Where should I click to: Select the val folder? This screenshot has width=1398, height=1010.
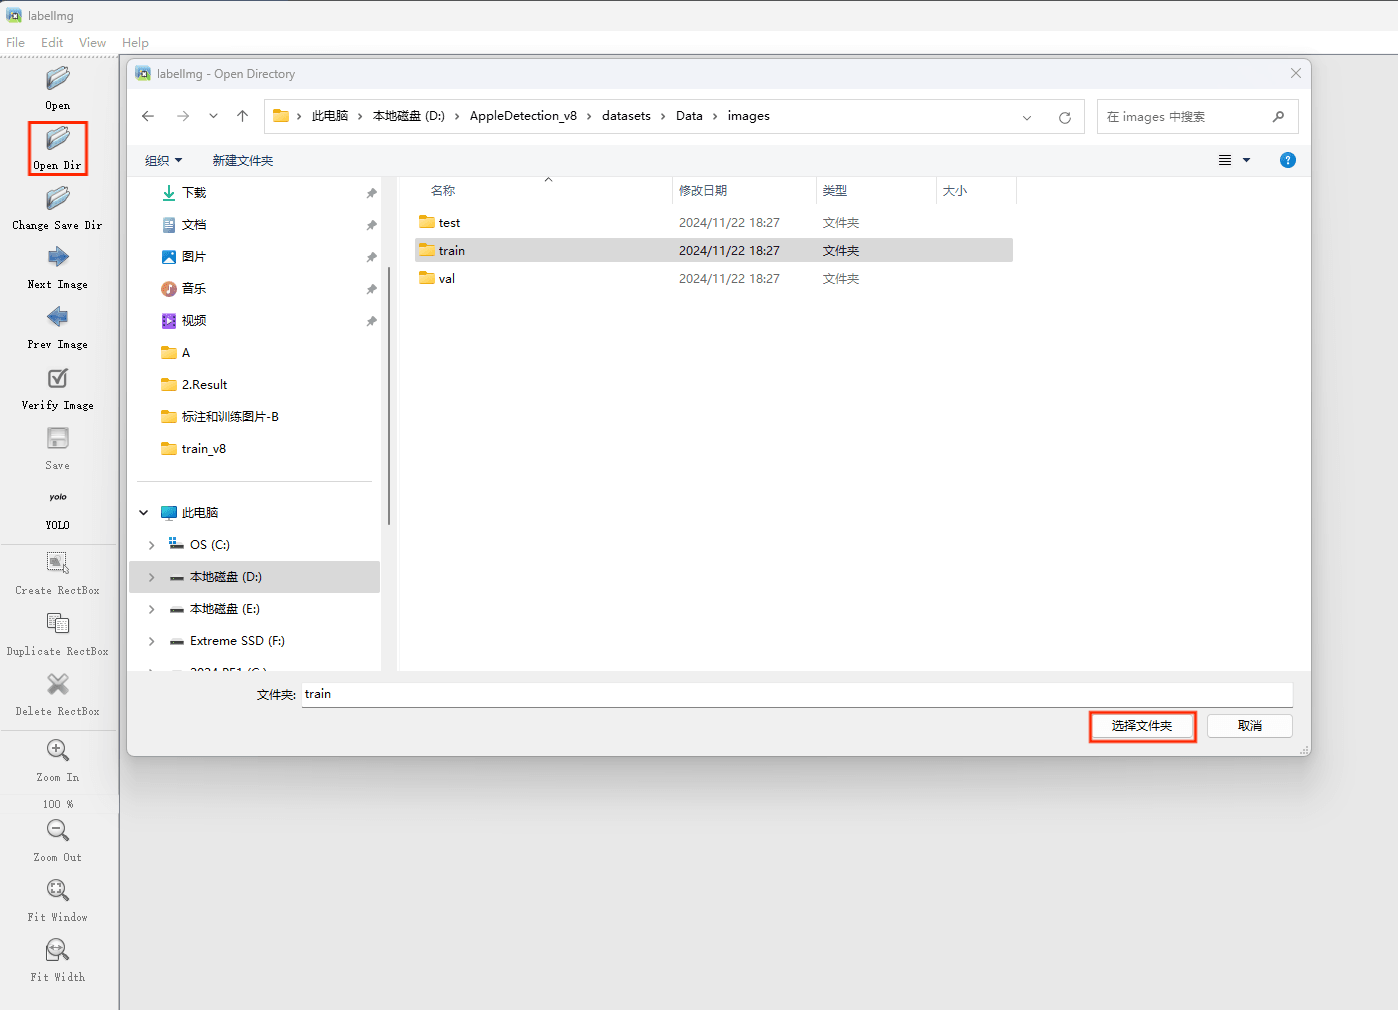pos(447,279)
